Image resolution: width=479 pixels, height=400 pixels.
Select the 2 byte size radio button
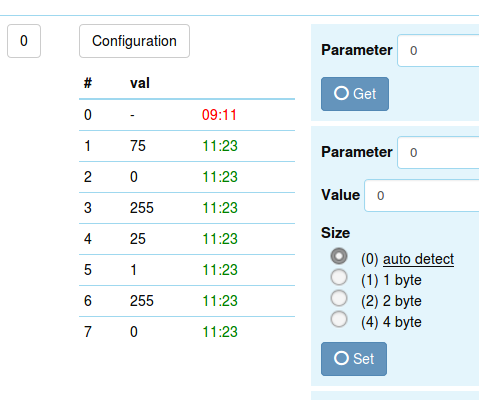click(339, 298)
